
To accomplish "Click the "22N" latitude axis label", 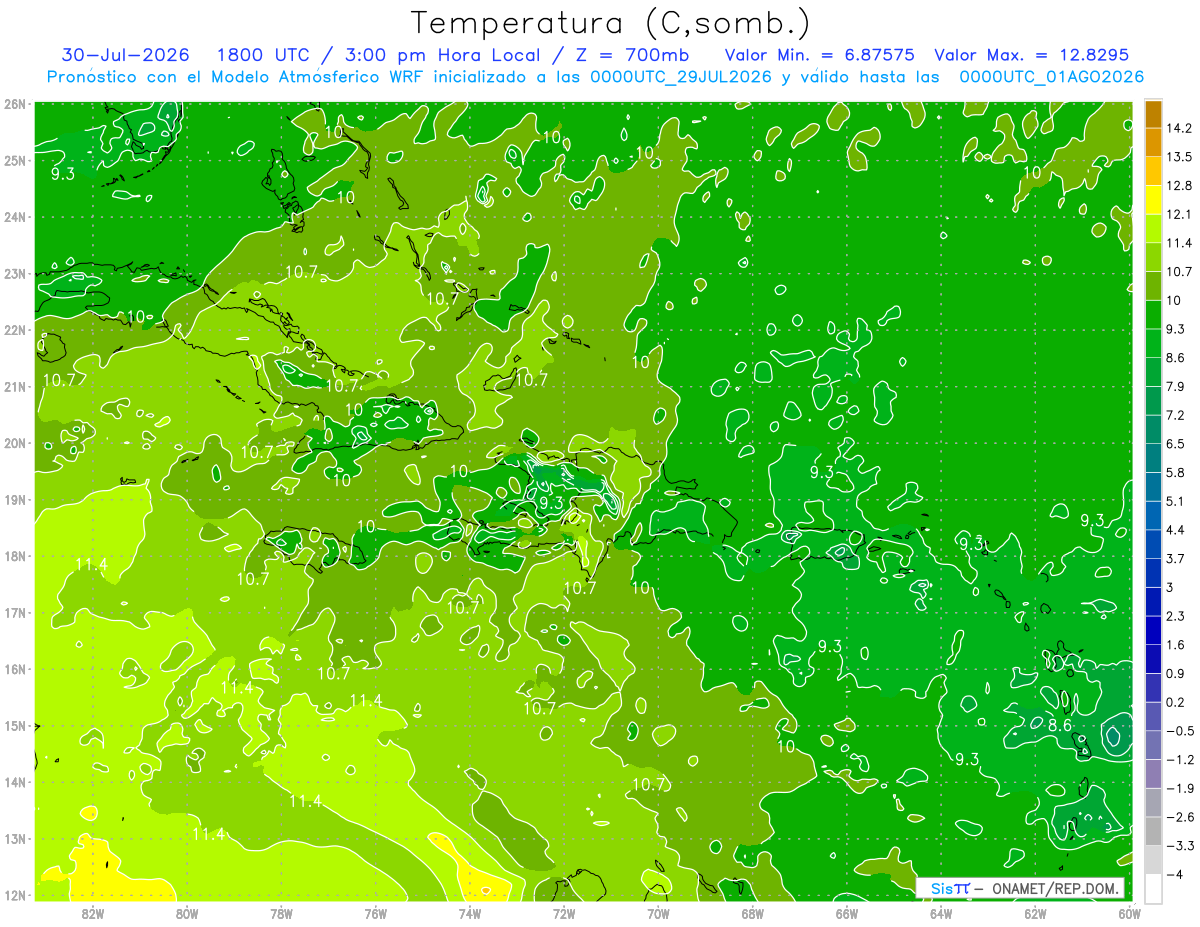I will pos(16,330).
